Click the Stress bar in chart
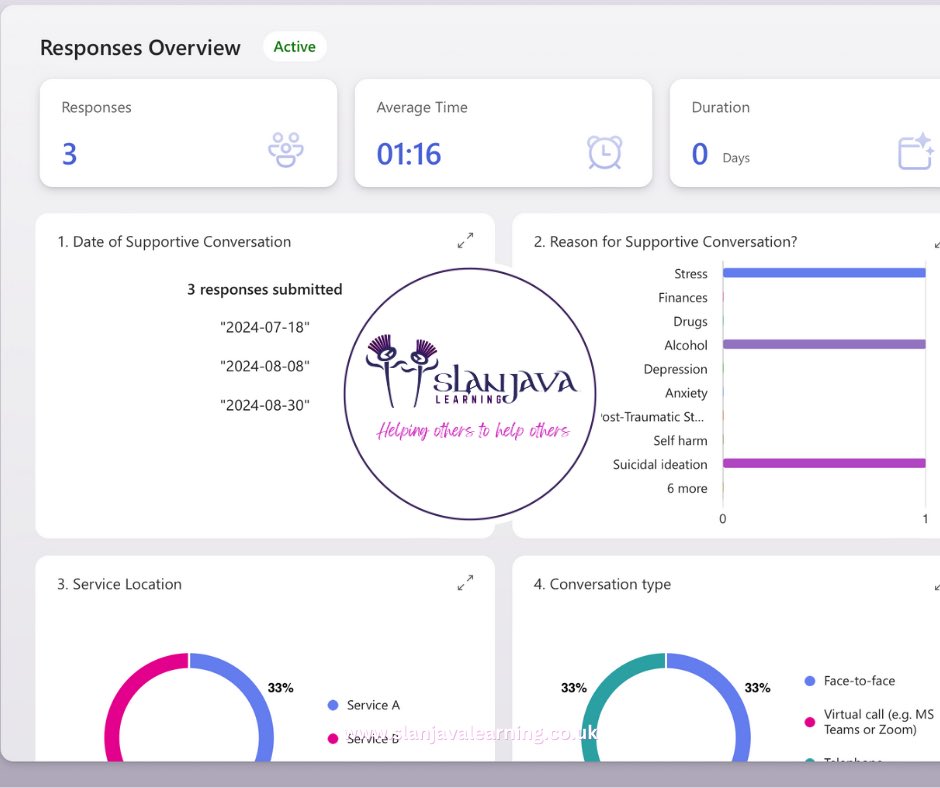 coord(824,273)
